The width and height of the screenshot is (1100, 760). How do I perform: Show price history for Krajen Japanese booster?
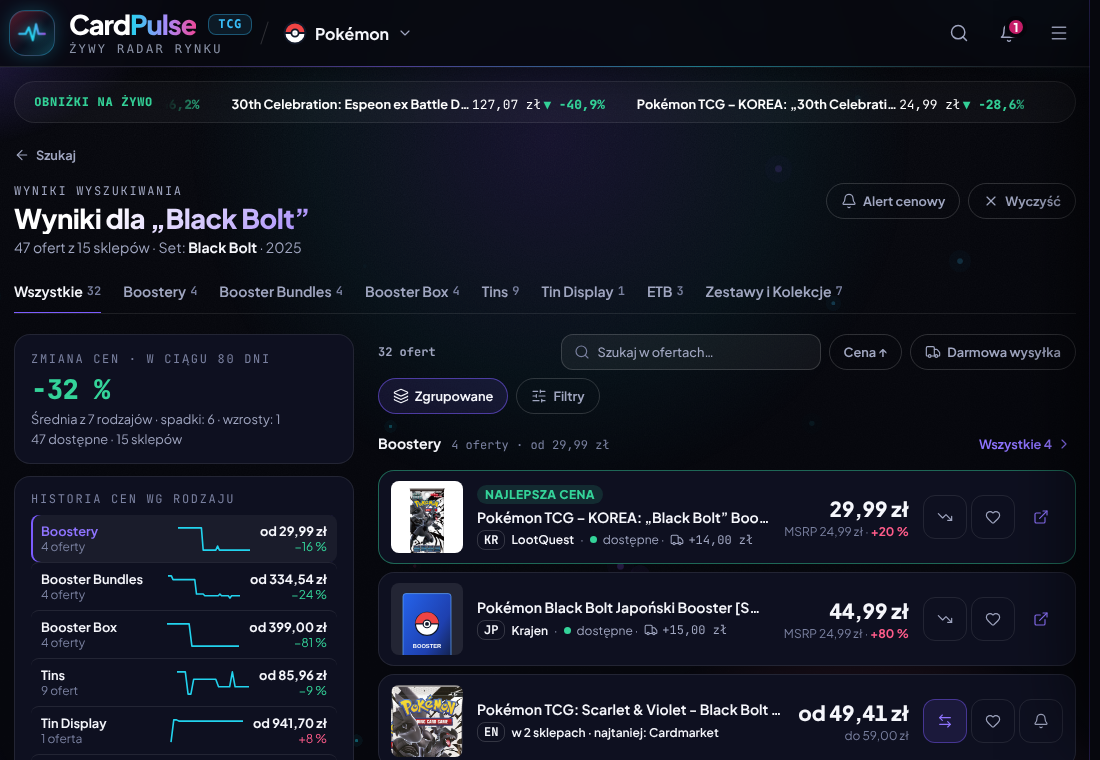[944, 619]
